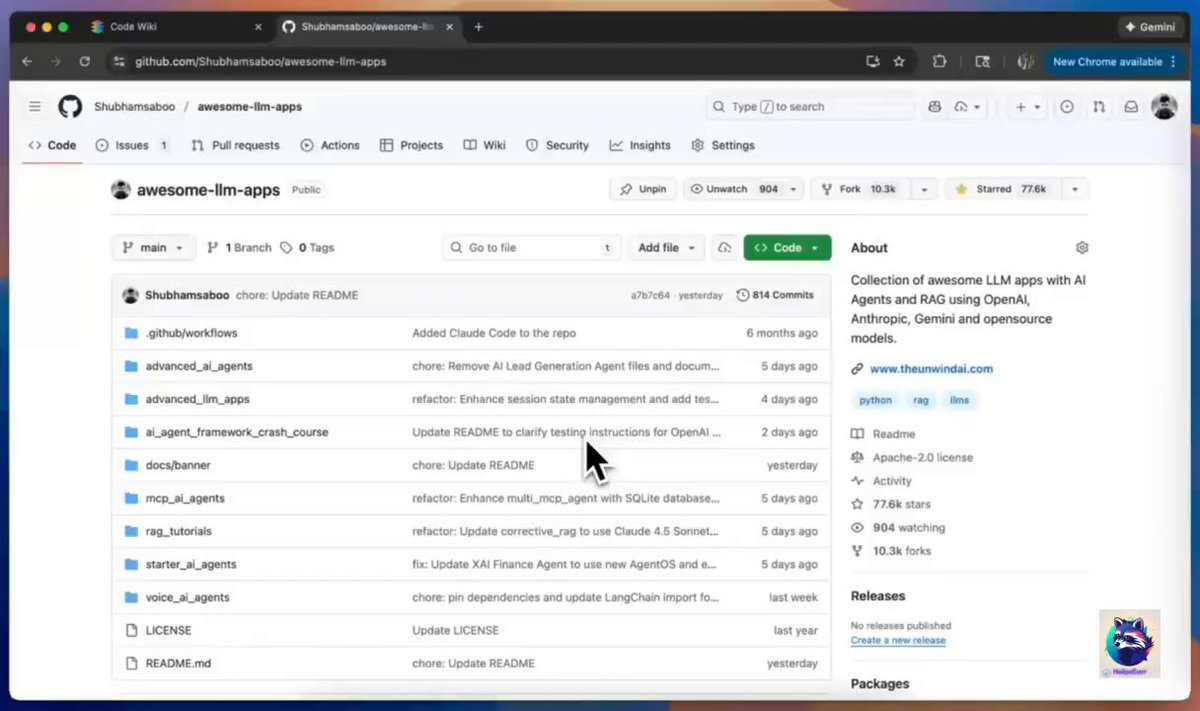This screenshot has height=711, width=1200.
Task: Bookmark this page with the star icon
Action: [899, 61]
